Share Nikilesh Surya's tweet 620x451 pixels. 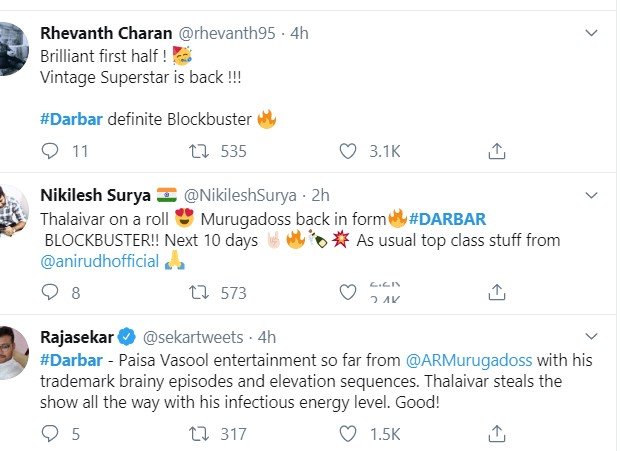coord(496,293)
